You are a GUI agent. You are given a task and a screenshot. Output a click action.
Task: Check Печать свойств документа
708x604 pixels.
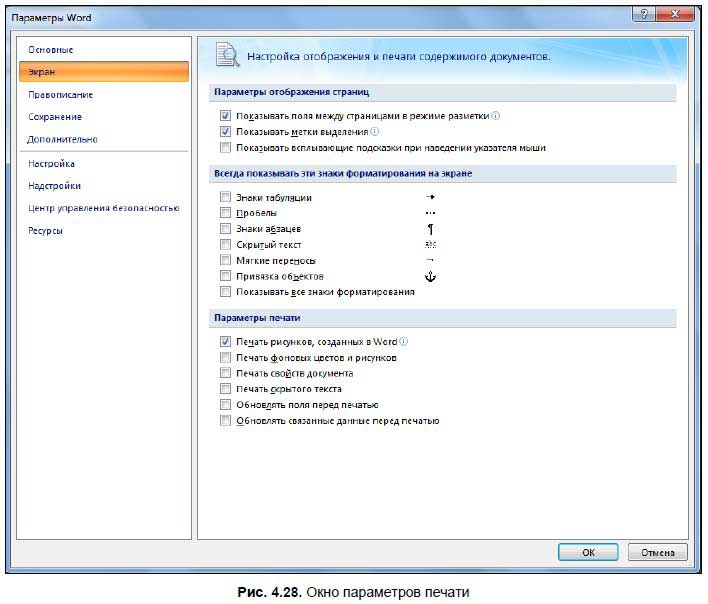[x=225, y=373]
